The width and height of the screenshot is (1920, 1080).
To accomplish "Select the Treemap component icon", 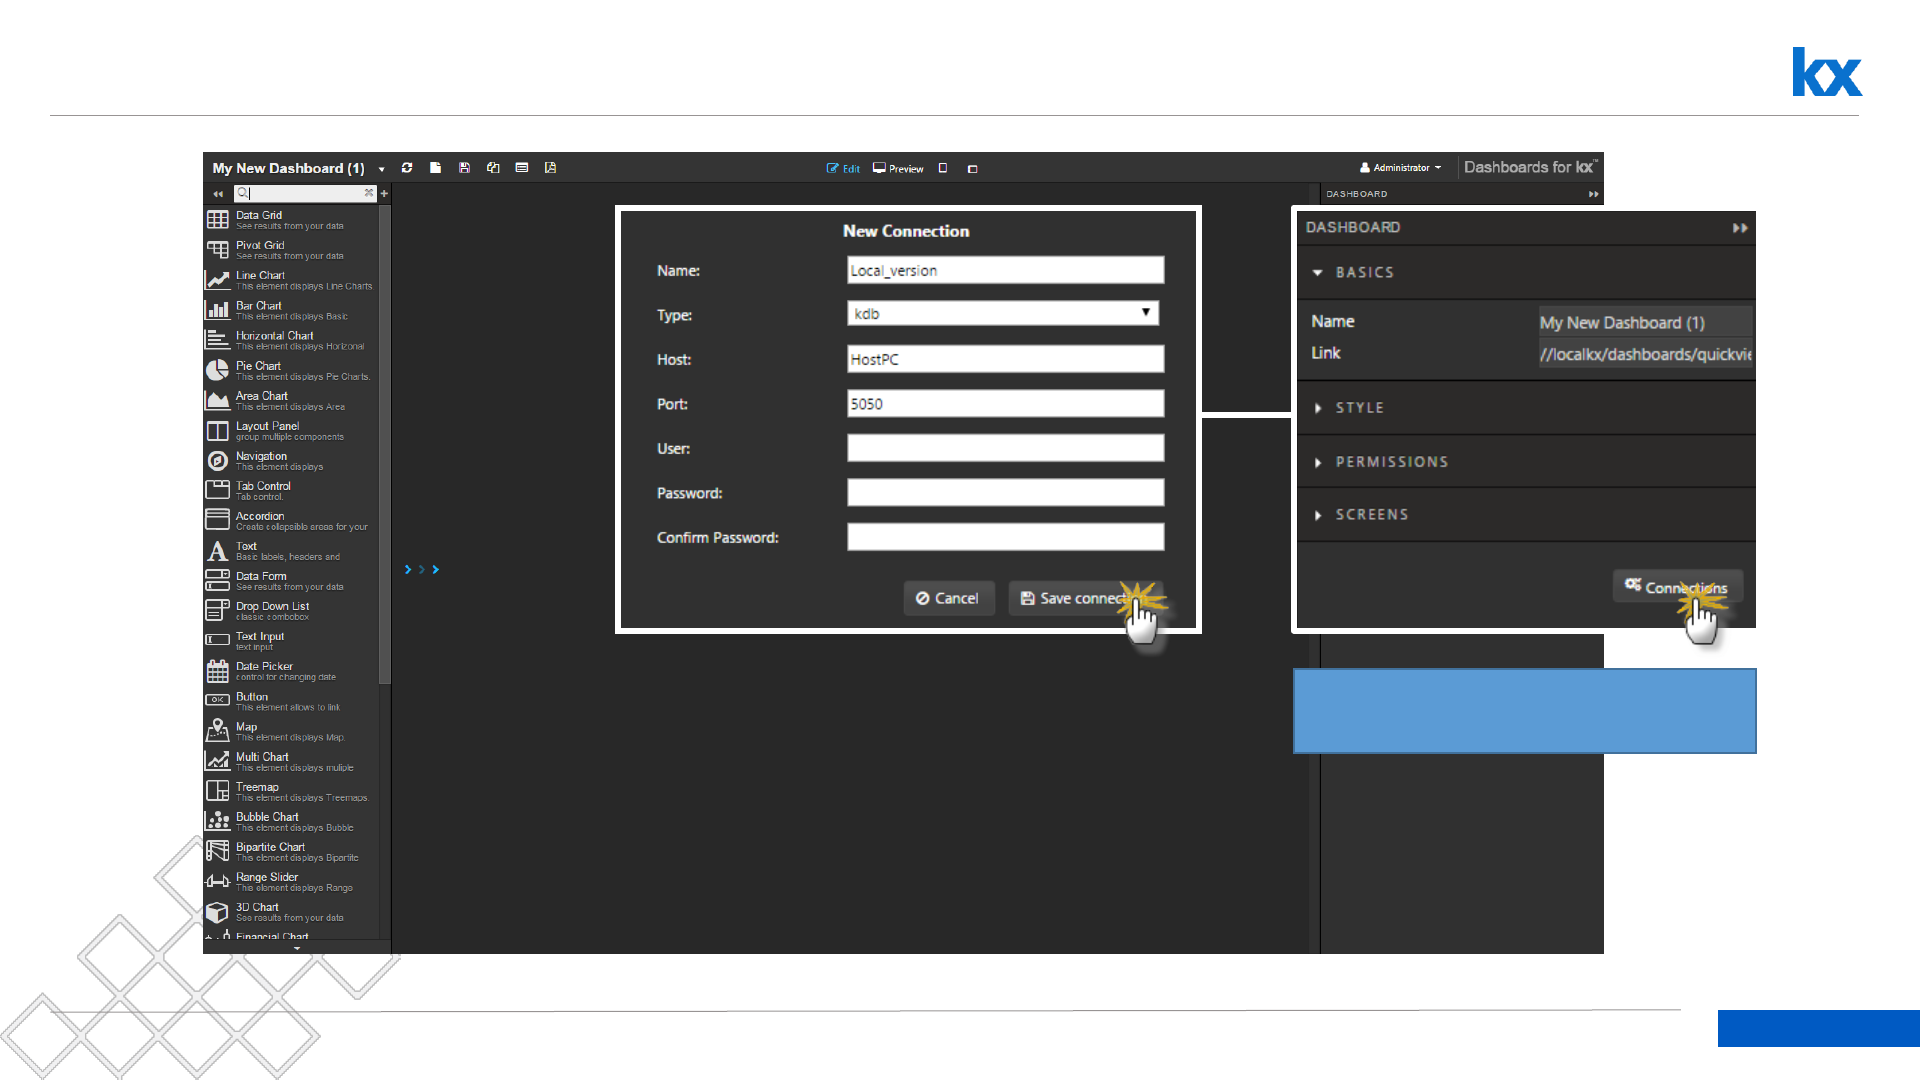I will click(217, 791).
